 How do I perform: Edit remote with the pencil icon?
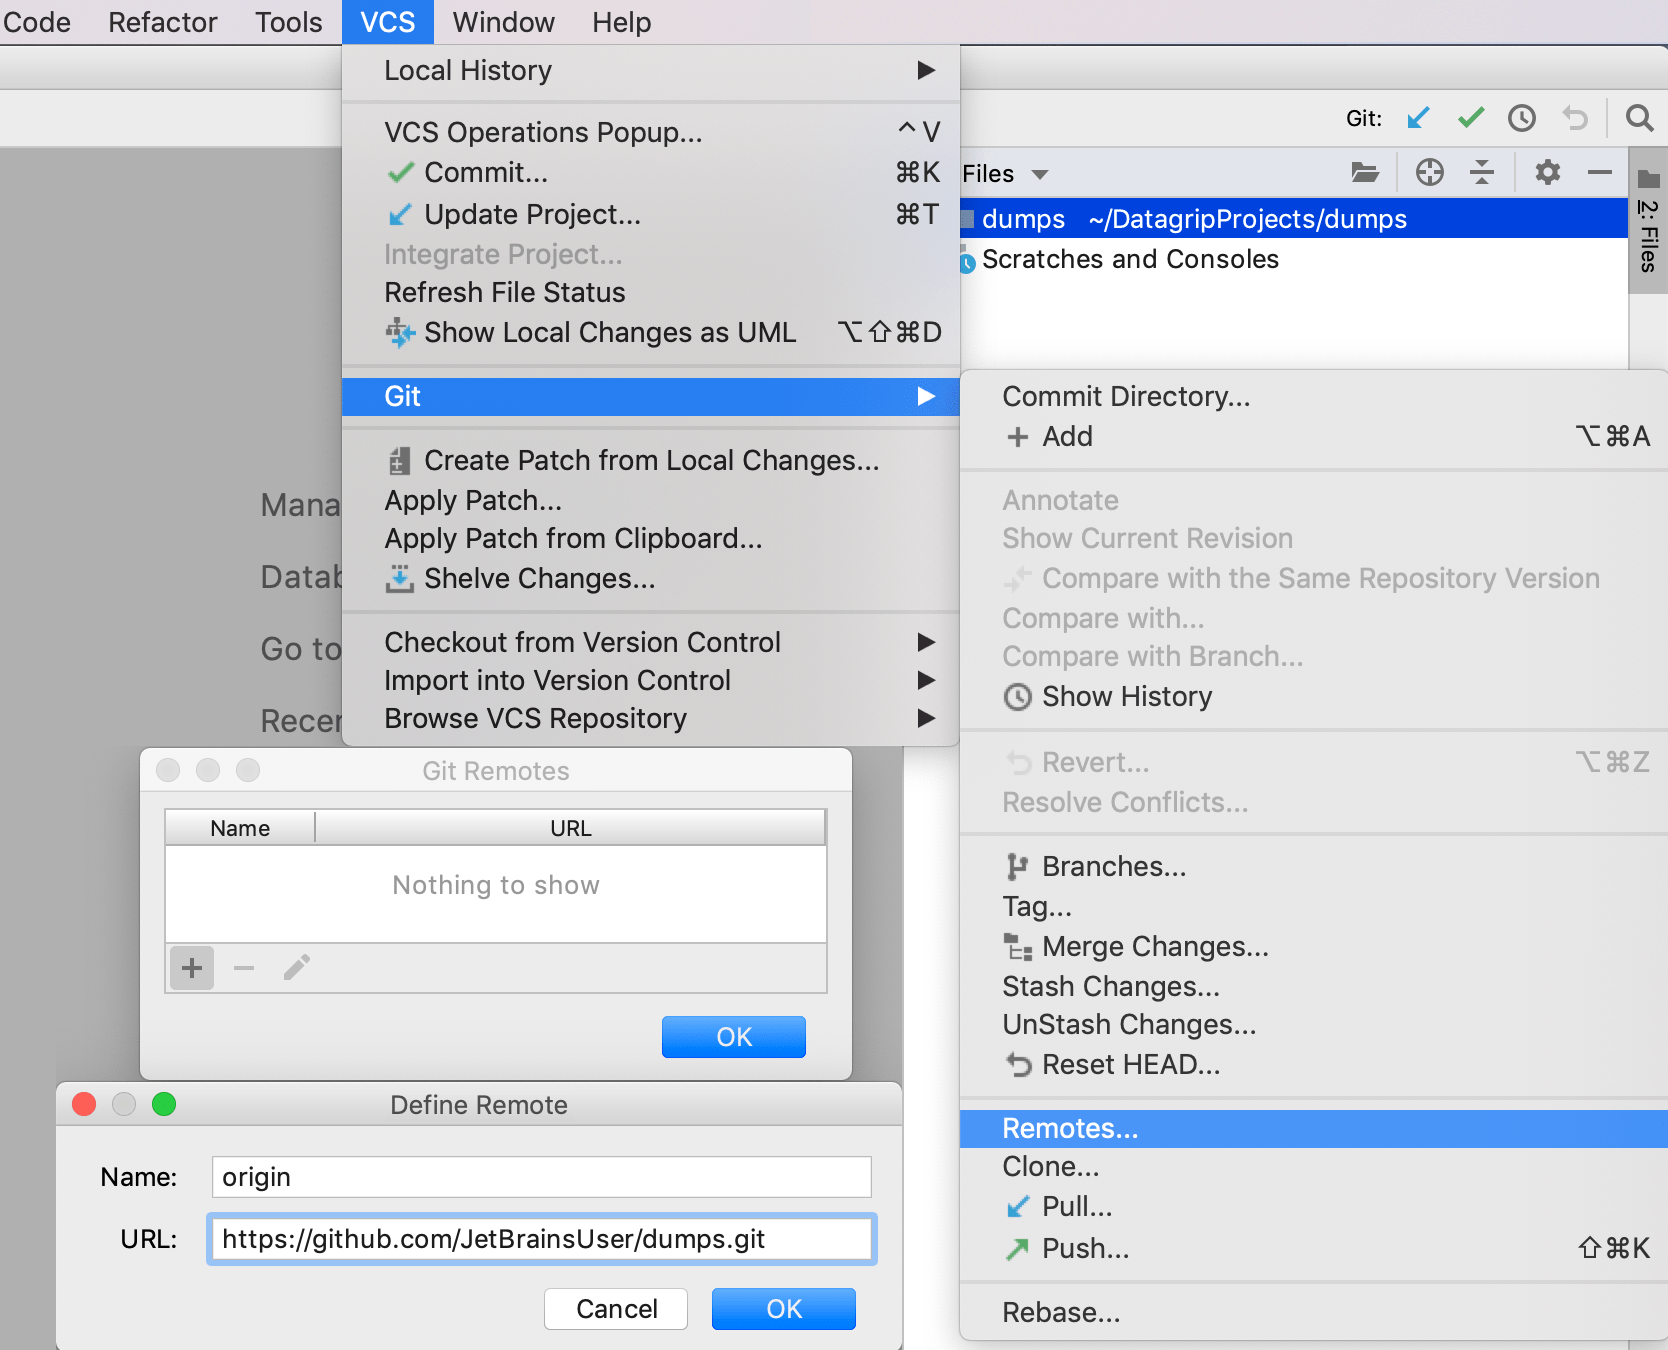[x=296, y=967]
